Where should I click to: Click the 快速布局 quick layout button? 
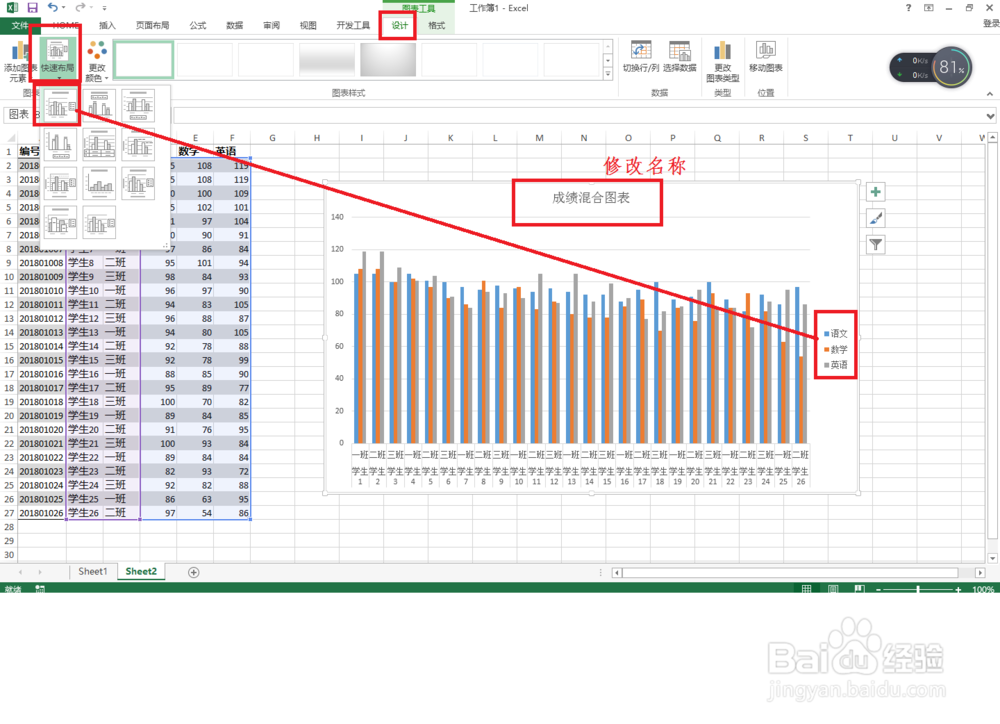point(58,59)
